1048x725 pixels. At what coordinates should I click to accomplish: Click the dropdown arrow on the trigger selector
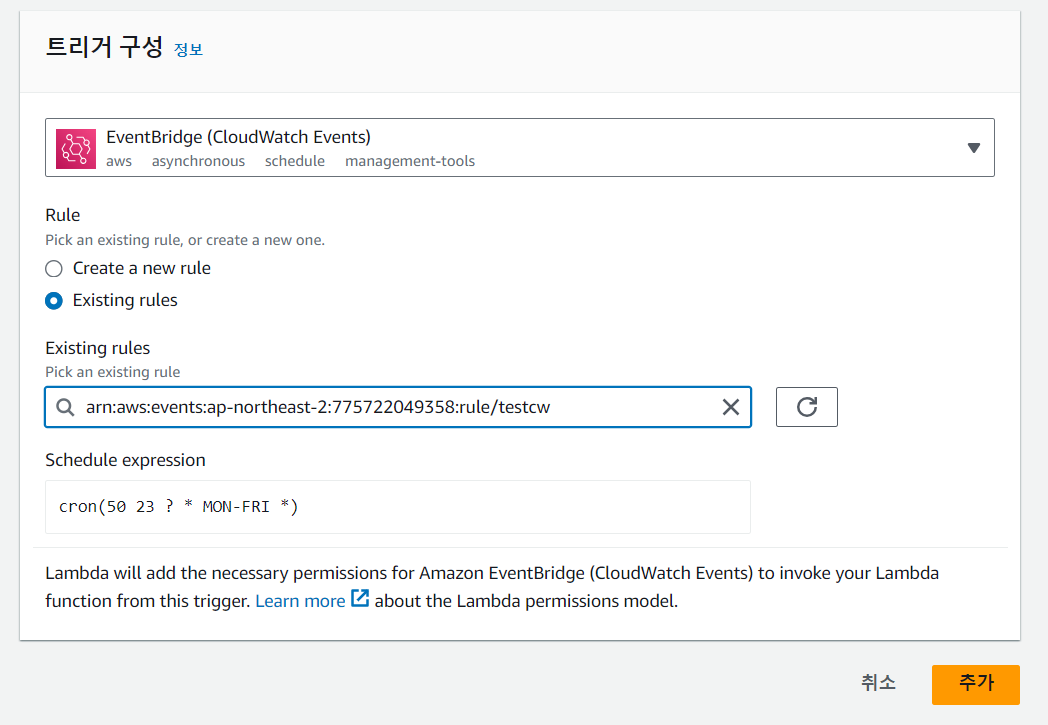point(972,147)
